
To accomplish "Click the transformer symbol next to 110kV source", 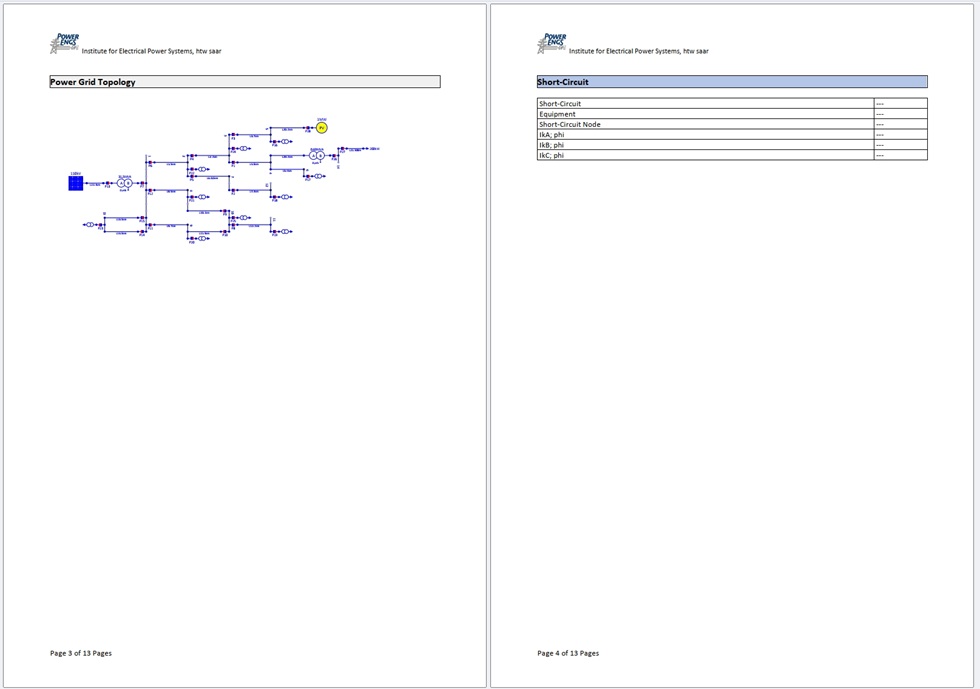I will 125,183.
